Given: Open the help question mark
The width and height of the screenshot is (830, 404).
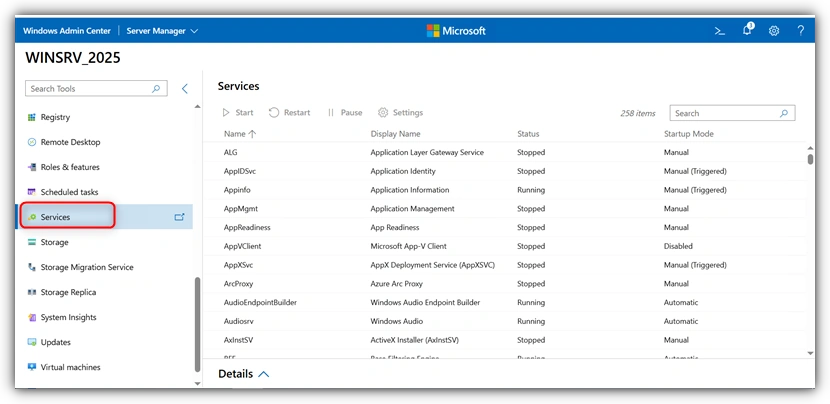Looking at the screenshot, I should [801, 31].
